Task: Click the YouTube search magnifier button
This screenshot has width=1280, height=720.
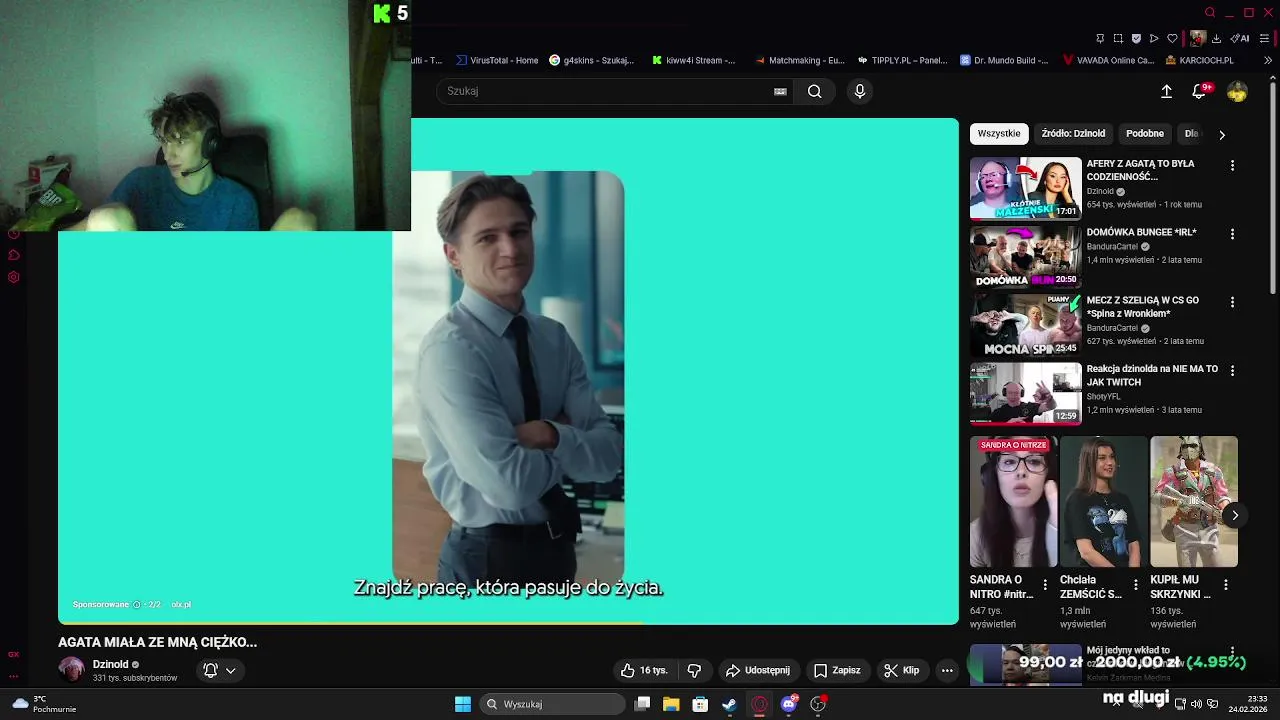Action: (815, 91)
